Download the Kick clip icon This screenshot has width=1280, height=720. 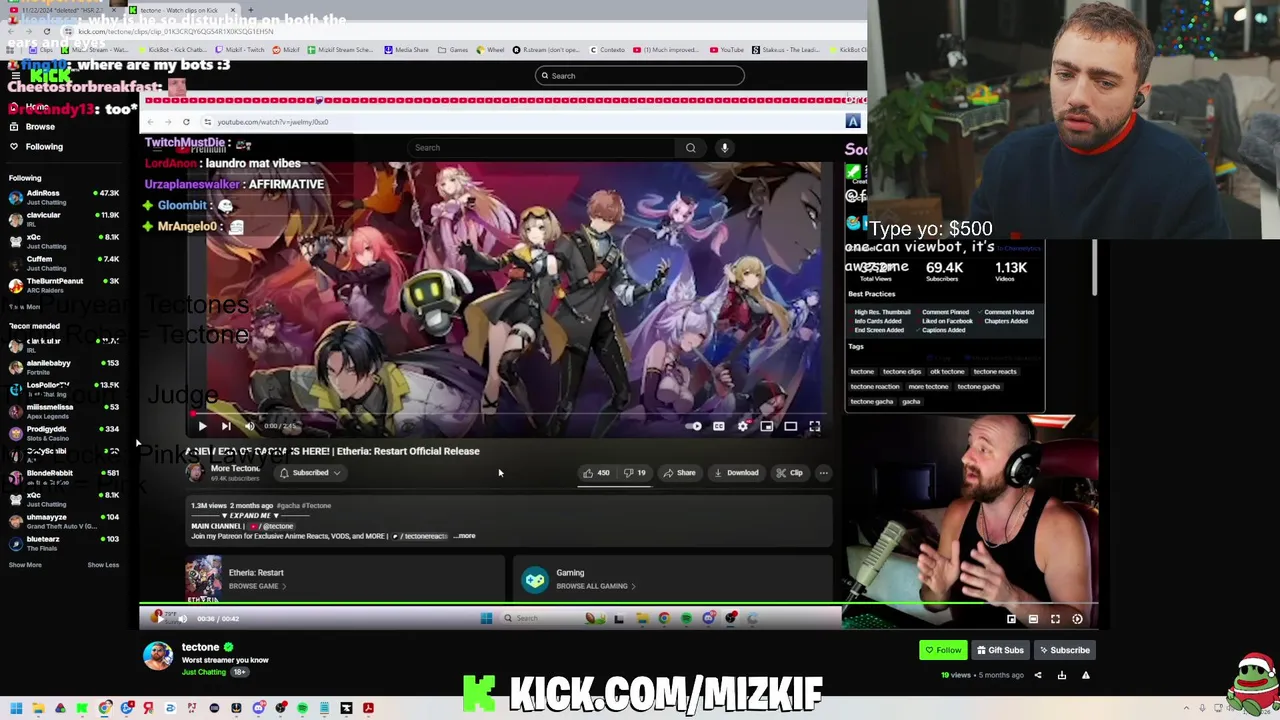[1062, 676]
